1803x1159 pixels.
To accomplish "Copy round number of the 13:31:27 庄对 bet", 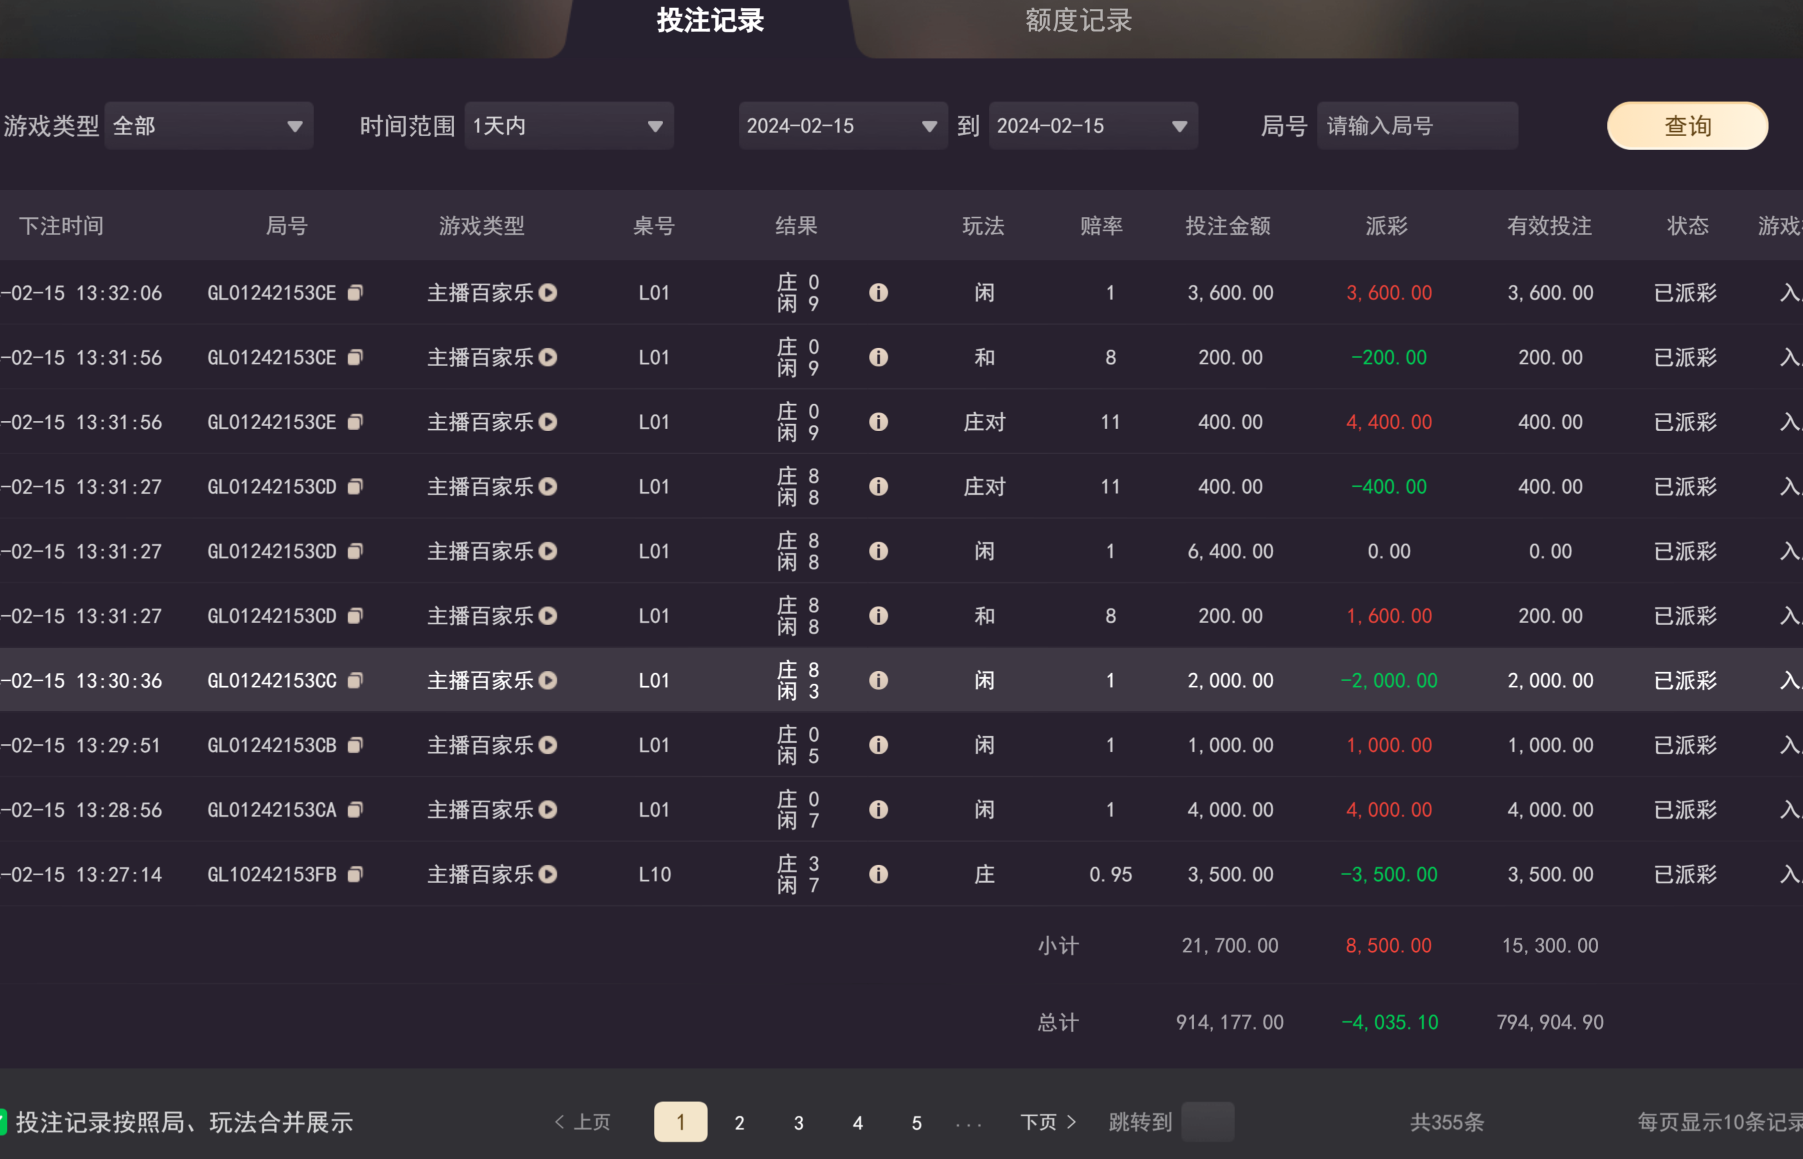I will pos(355,487).
